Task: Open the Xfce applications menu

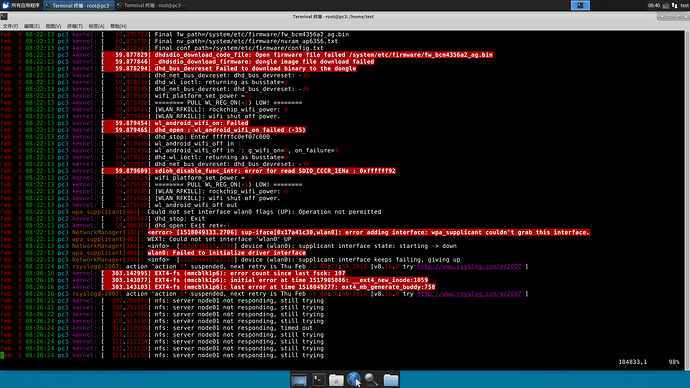Action: [x=21, y=5]
